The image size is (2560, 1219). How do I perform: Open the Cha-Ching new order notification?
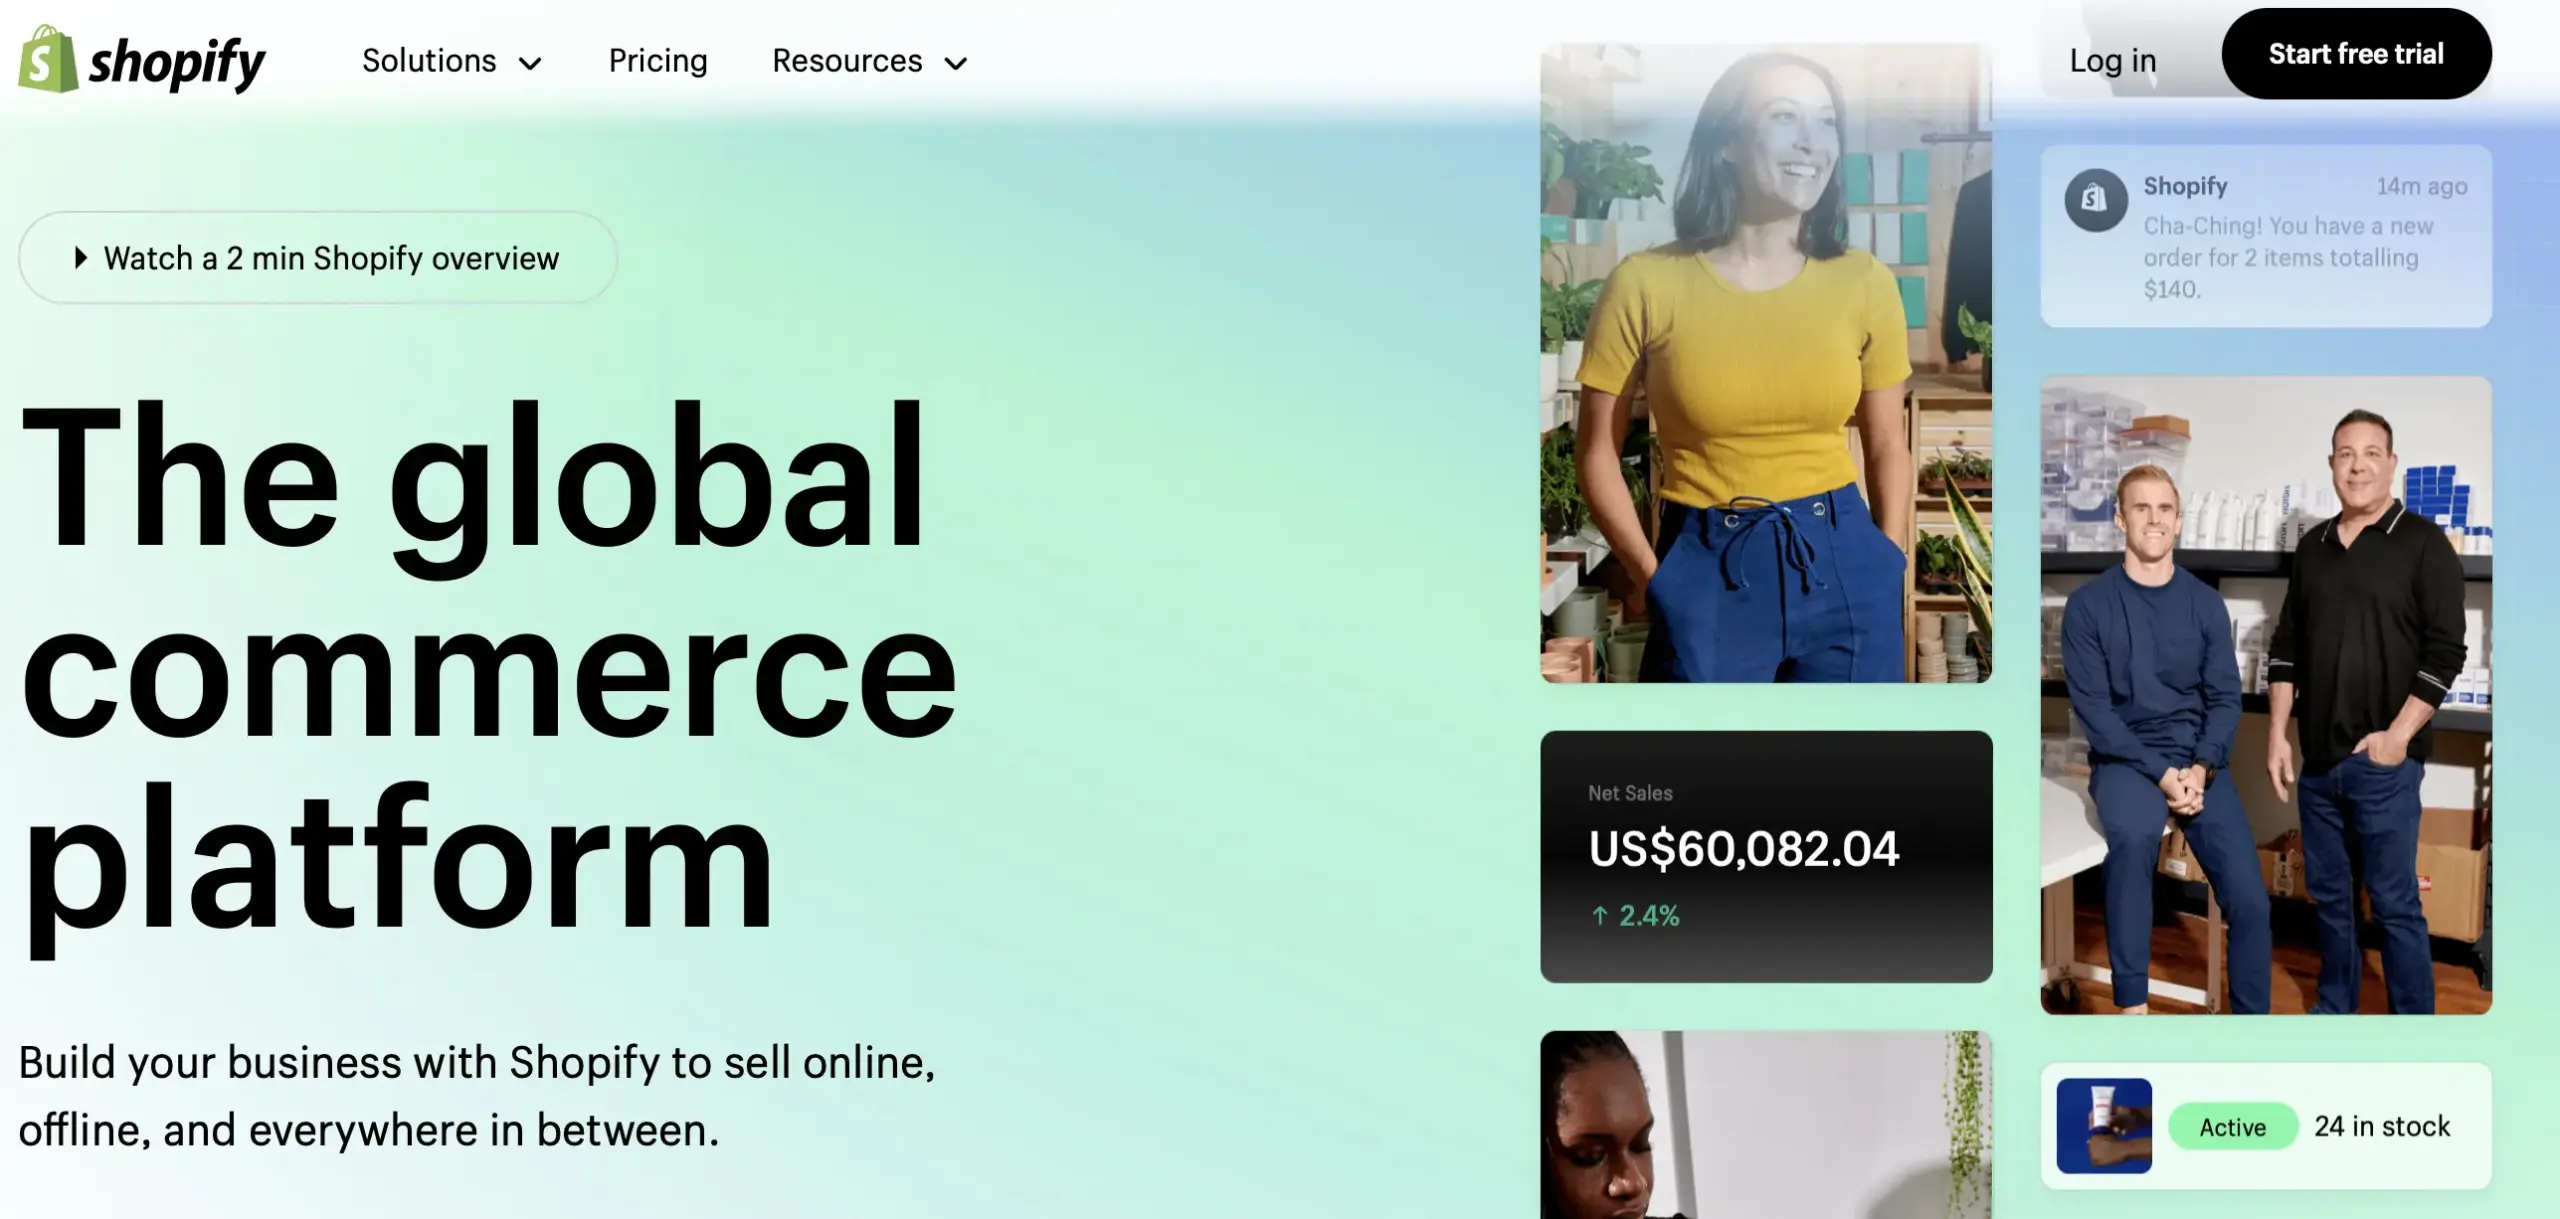(2266, 236)
